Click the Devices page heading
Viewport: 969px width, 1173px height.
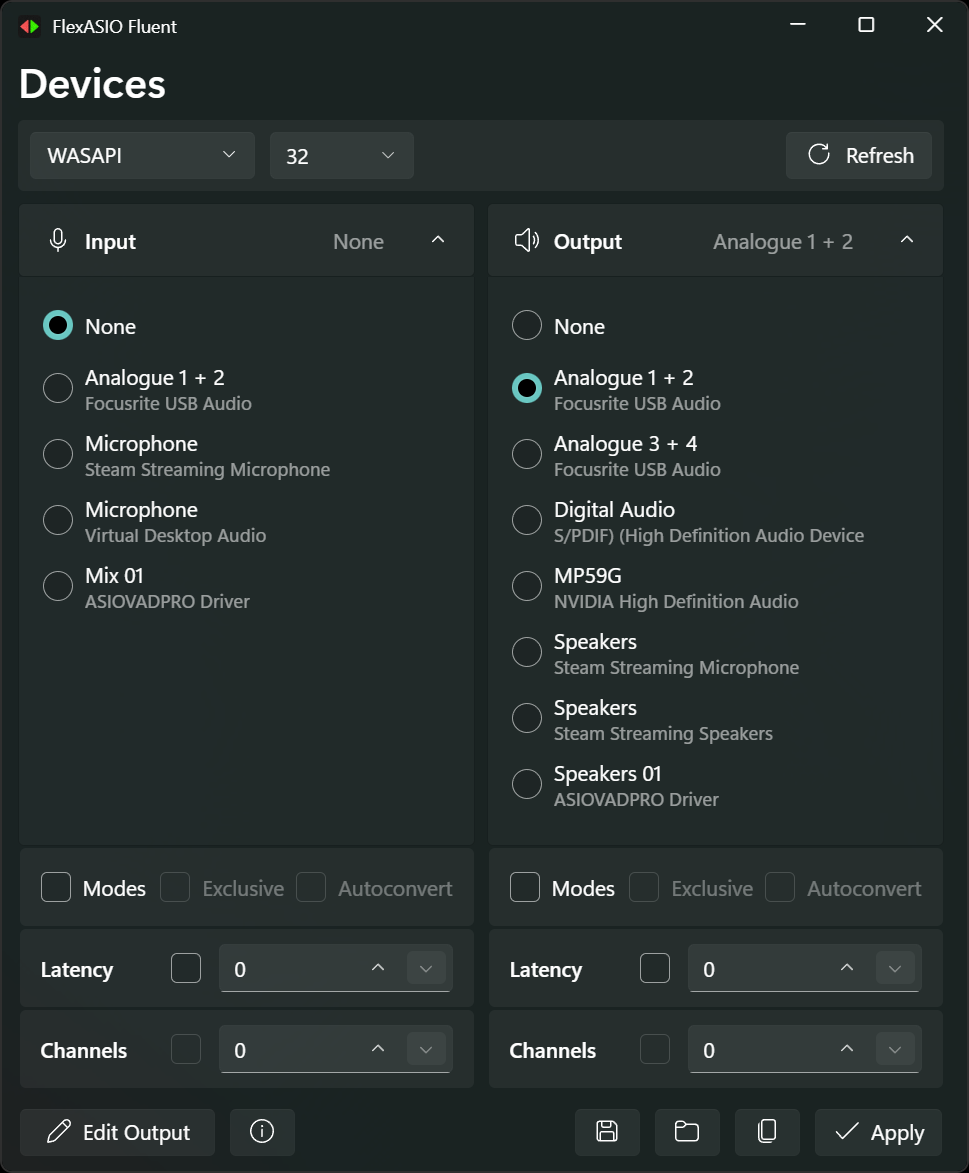click(92, 83)
